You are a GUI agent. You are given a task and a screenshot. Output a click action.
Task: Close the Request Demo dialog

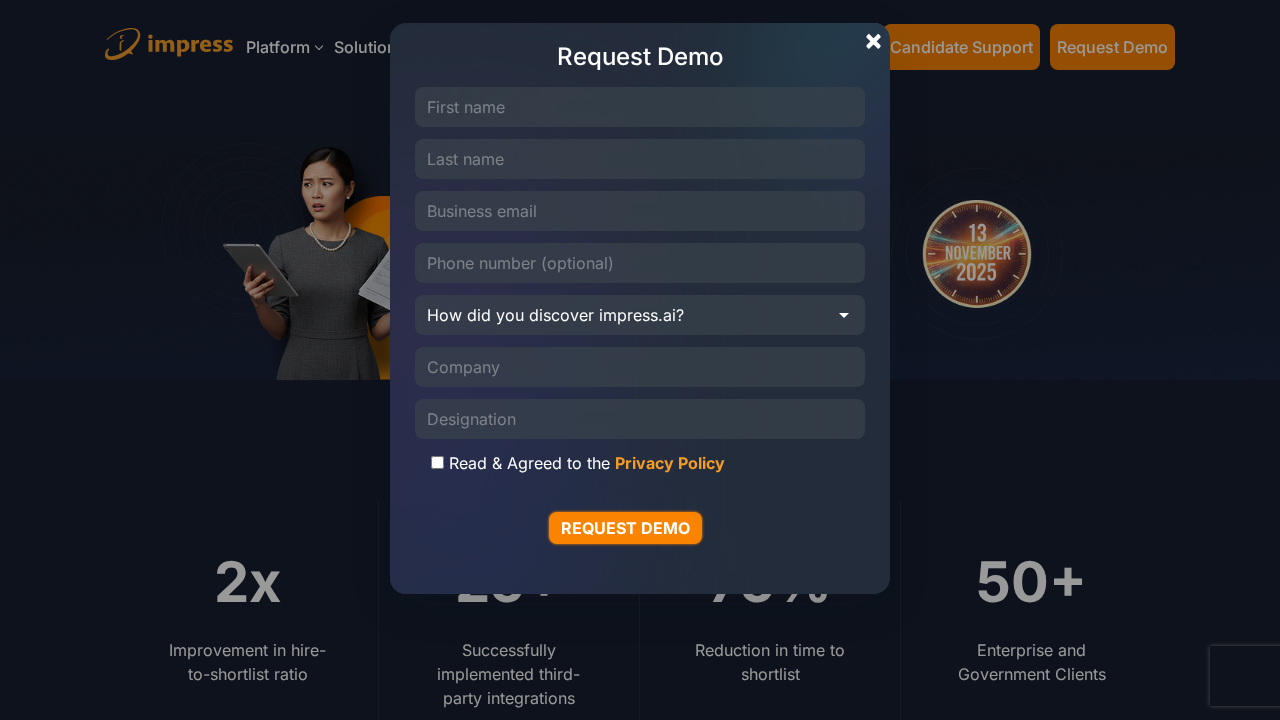pyautogui.click(x=873, y=41)
